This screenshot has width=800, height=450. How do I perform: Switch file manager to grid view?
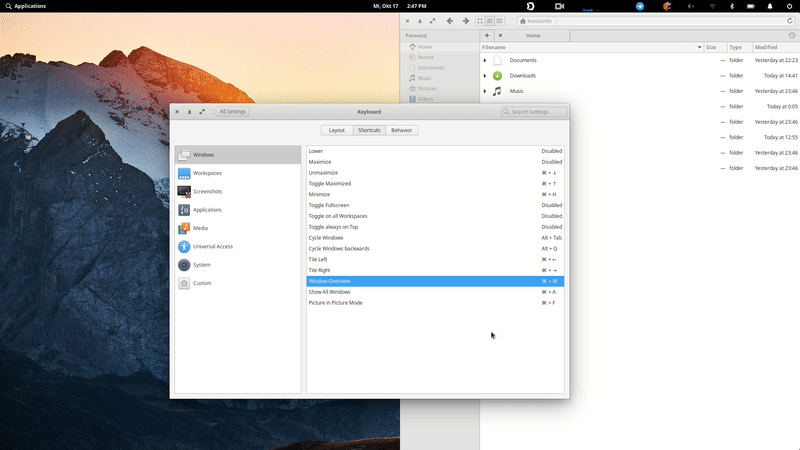[x=480, y=21]
